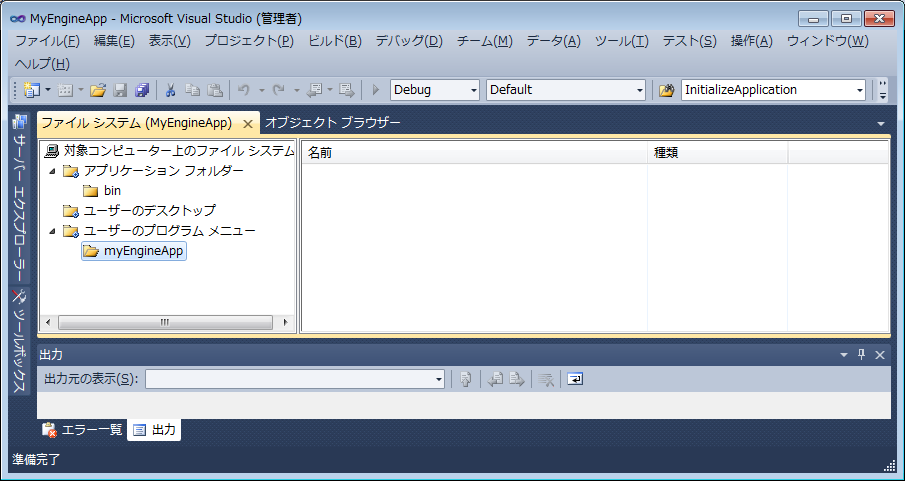Click the Undo arrow icon

(244, 90)
